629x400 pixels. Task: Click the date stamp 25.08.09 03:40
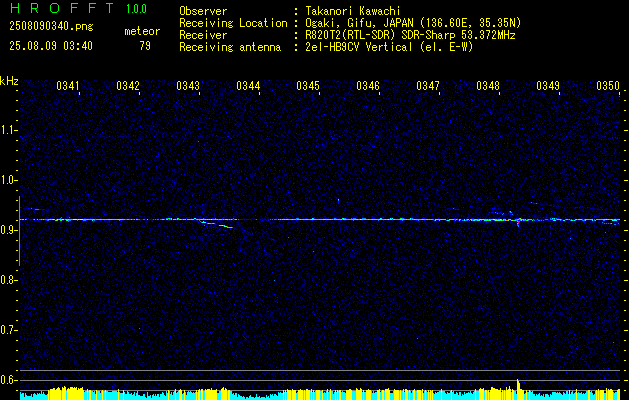coord(51,46)
